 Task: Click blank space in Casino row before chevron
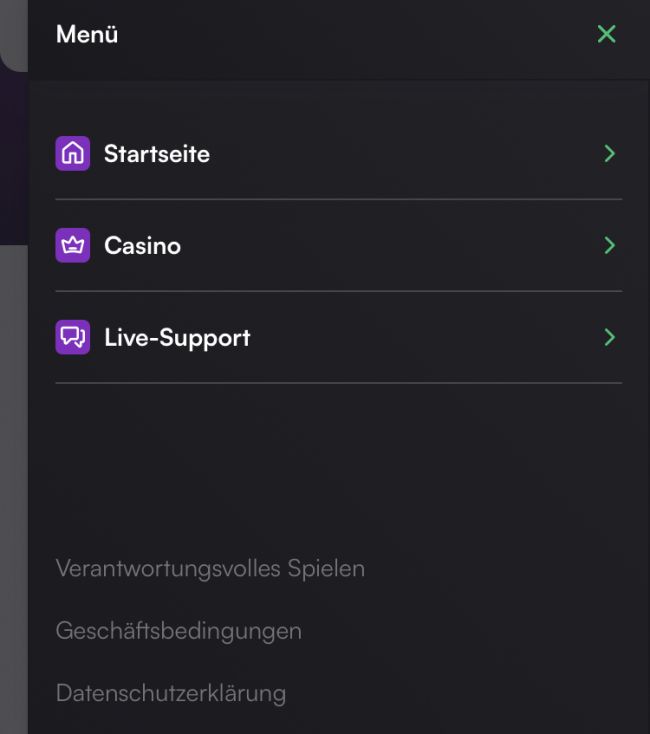click(400, 246)
